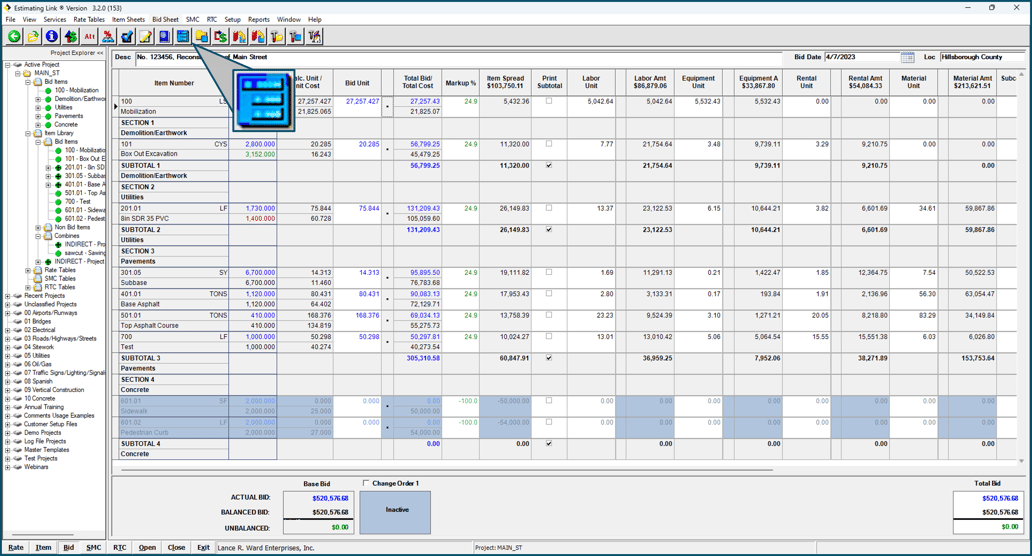1032x556 pixels.
Task: Click green dot beside 100 - Mobilization in tree
Action: [x=48, y=90]
